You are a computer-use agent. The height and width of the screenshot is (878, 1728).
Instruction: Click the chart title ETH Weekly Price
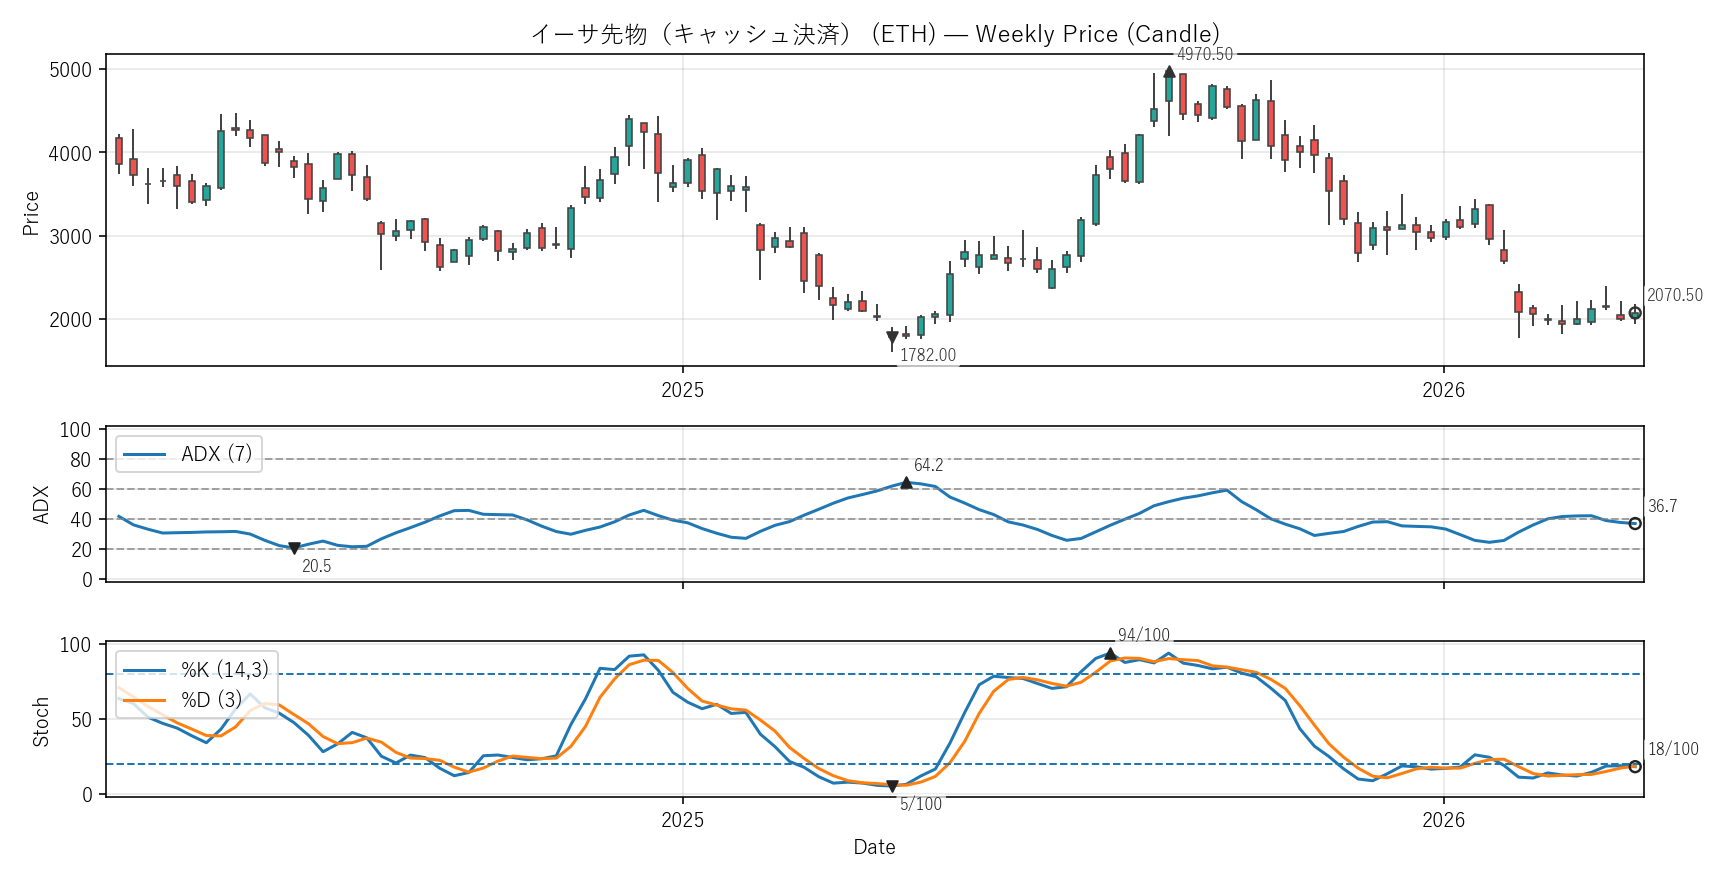click(875, 34)
